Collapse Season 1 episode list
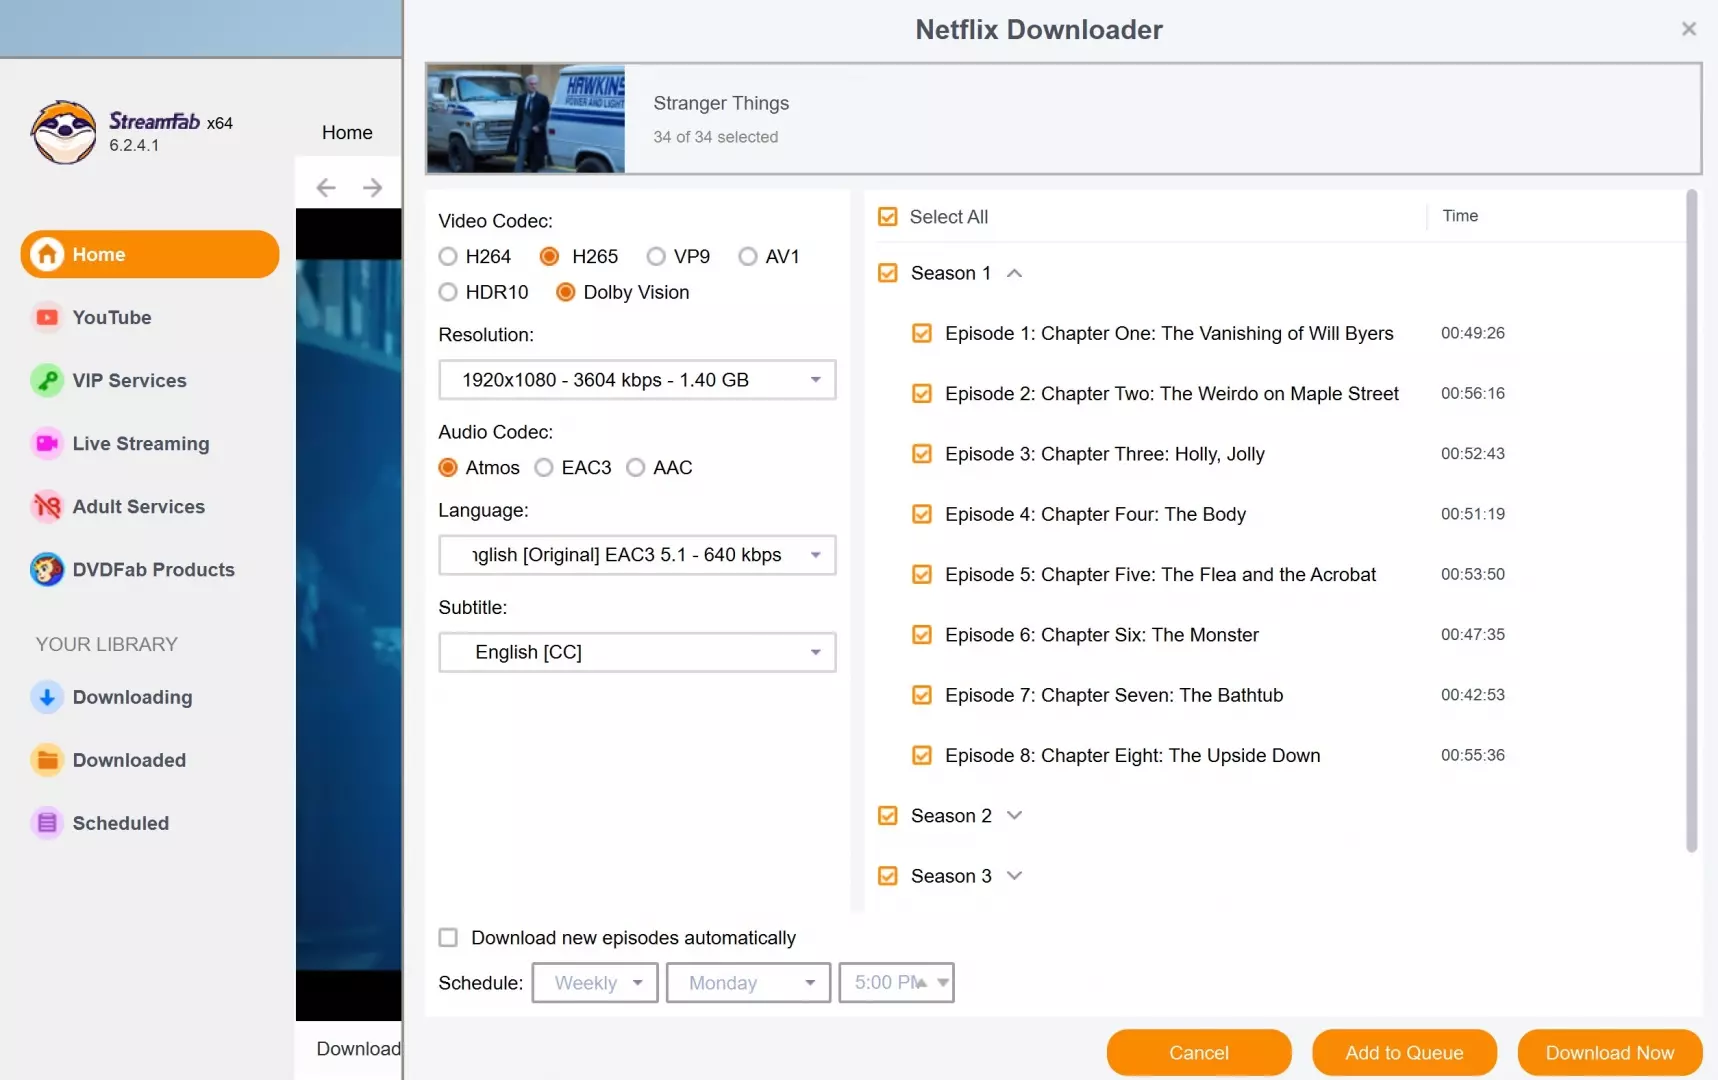This screenshot has height=1080, width=1718. (1014, 273)
